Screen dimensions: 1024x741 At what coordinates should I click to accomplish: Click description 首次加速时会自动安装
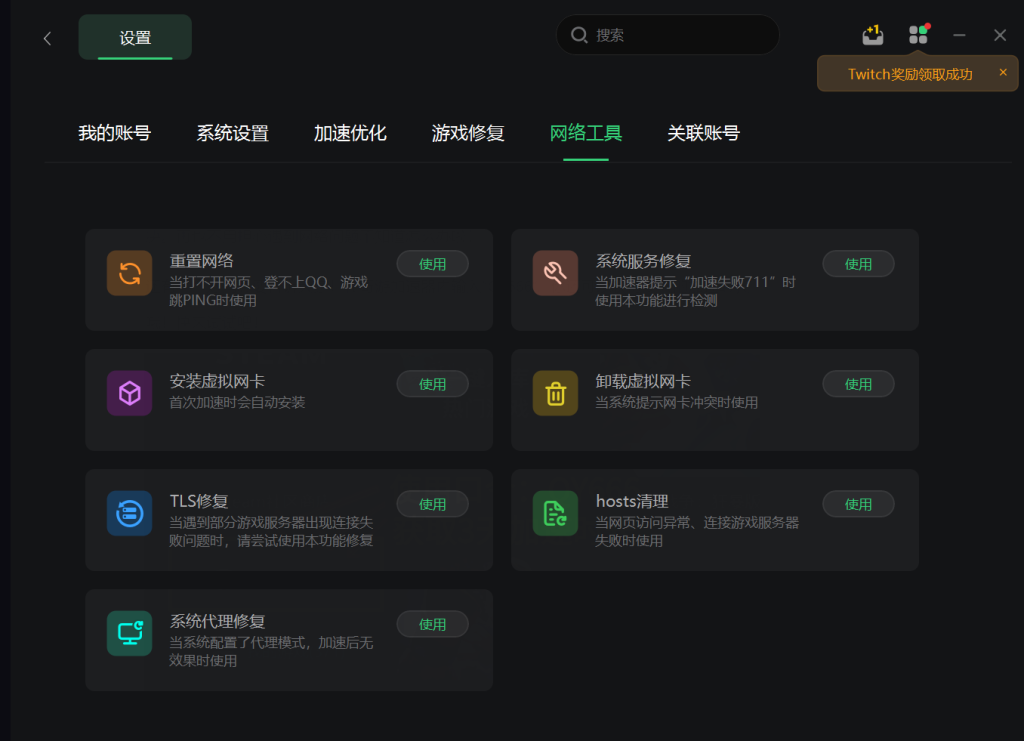[x=237, y=402]
